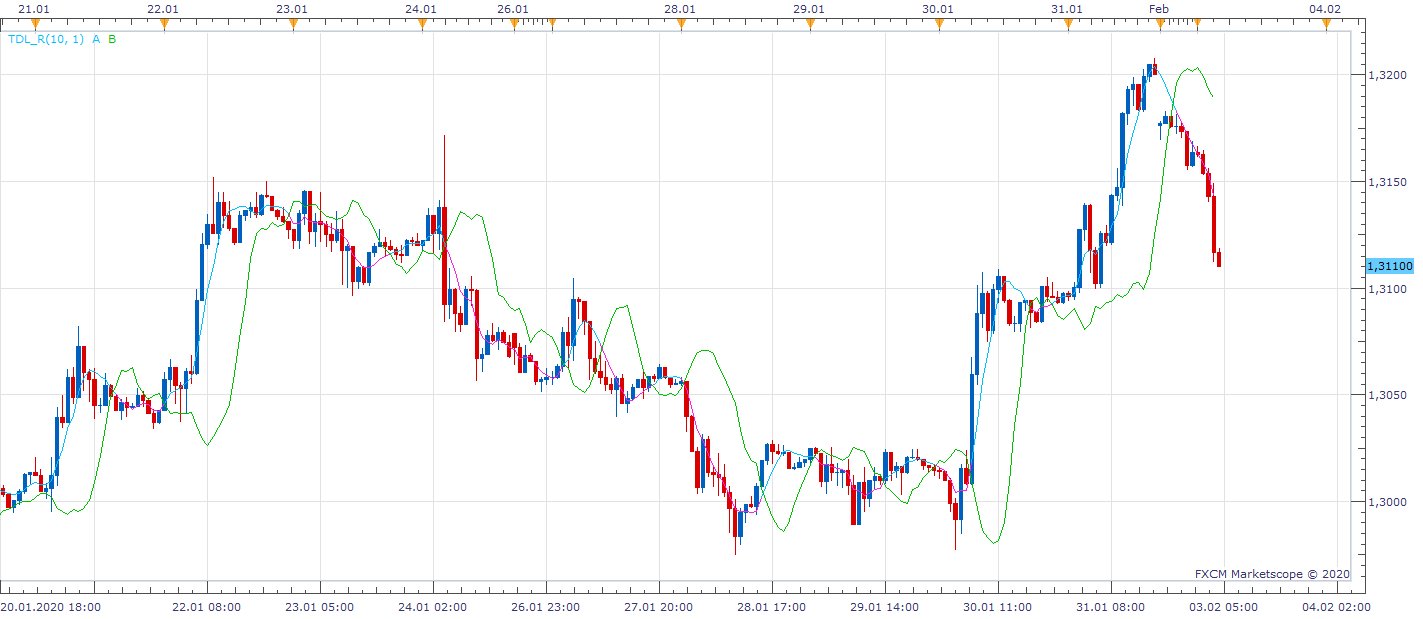Click the '22.01 08:00' time axis label

207,606
